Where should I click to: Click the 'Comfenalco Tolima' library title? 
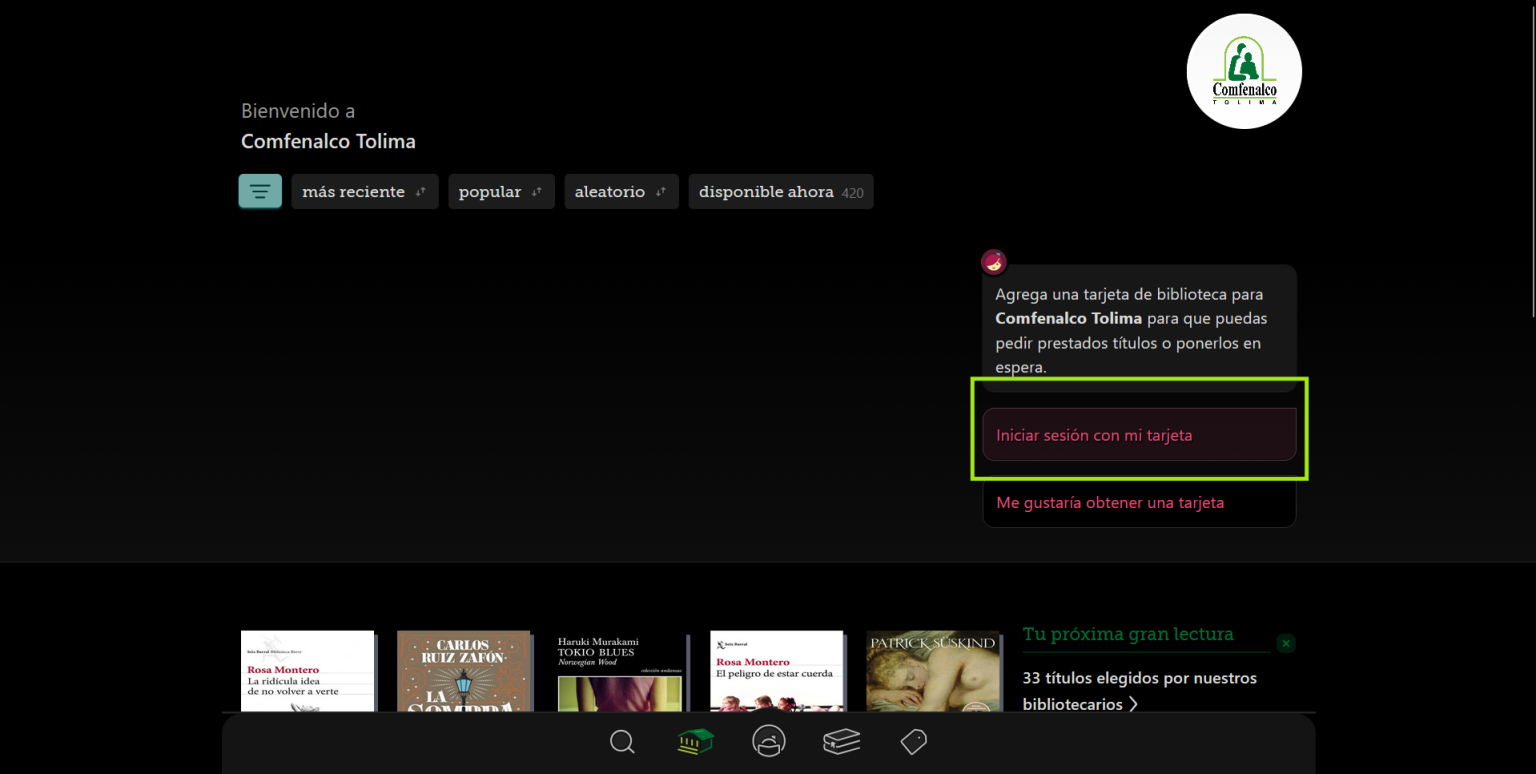(328, 141)
